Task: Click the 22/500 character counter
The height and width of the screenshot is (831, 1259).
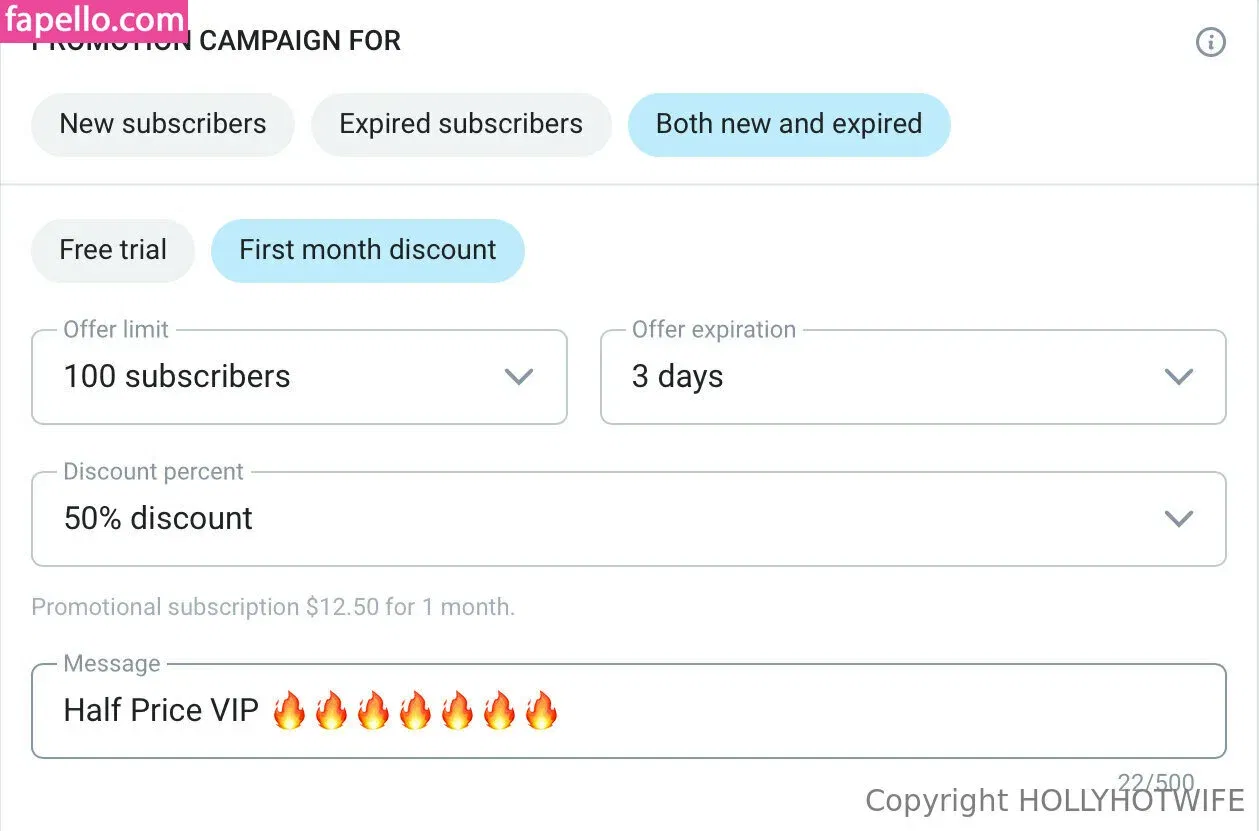Action: click(x=1155, y=782)
